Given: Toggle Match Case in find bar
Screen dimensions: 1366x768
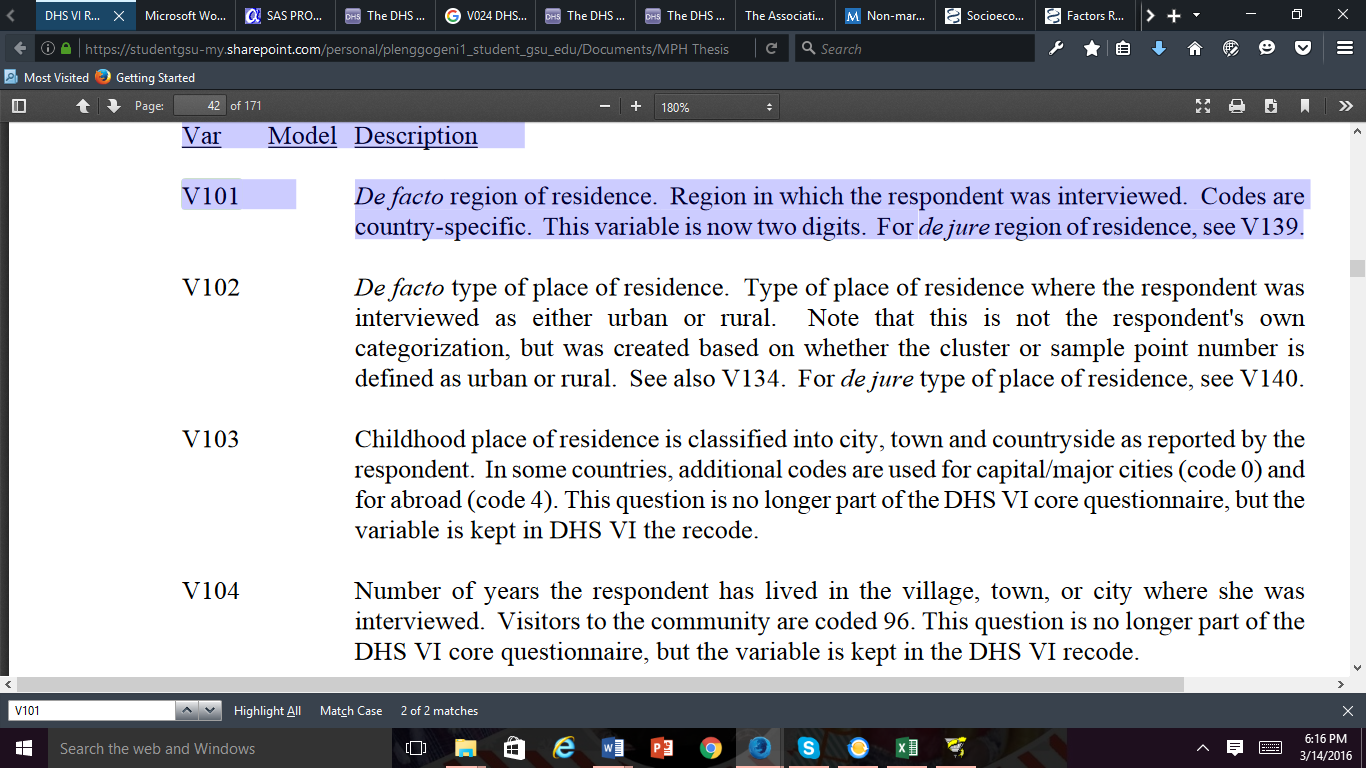Looking at the screenshot, I should [351, 711].
